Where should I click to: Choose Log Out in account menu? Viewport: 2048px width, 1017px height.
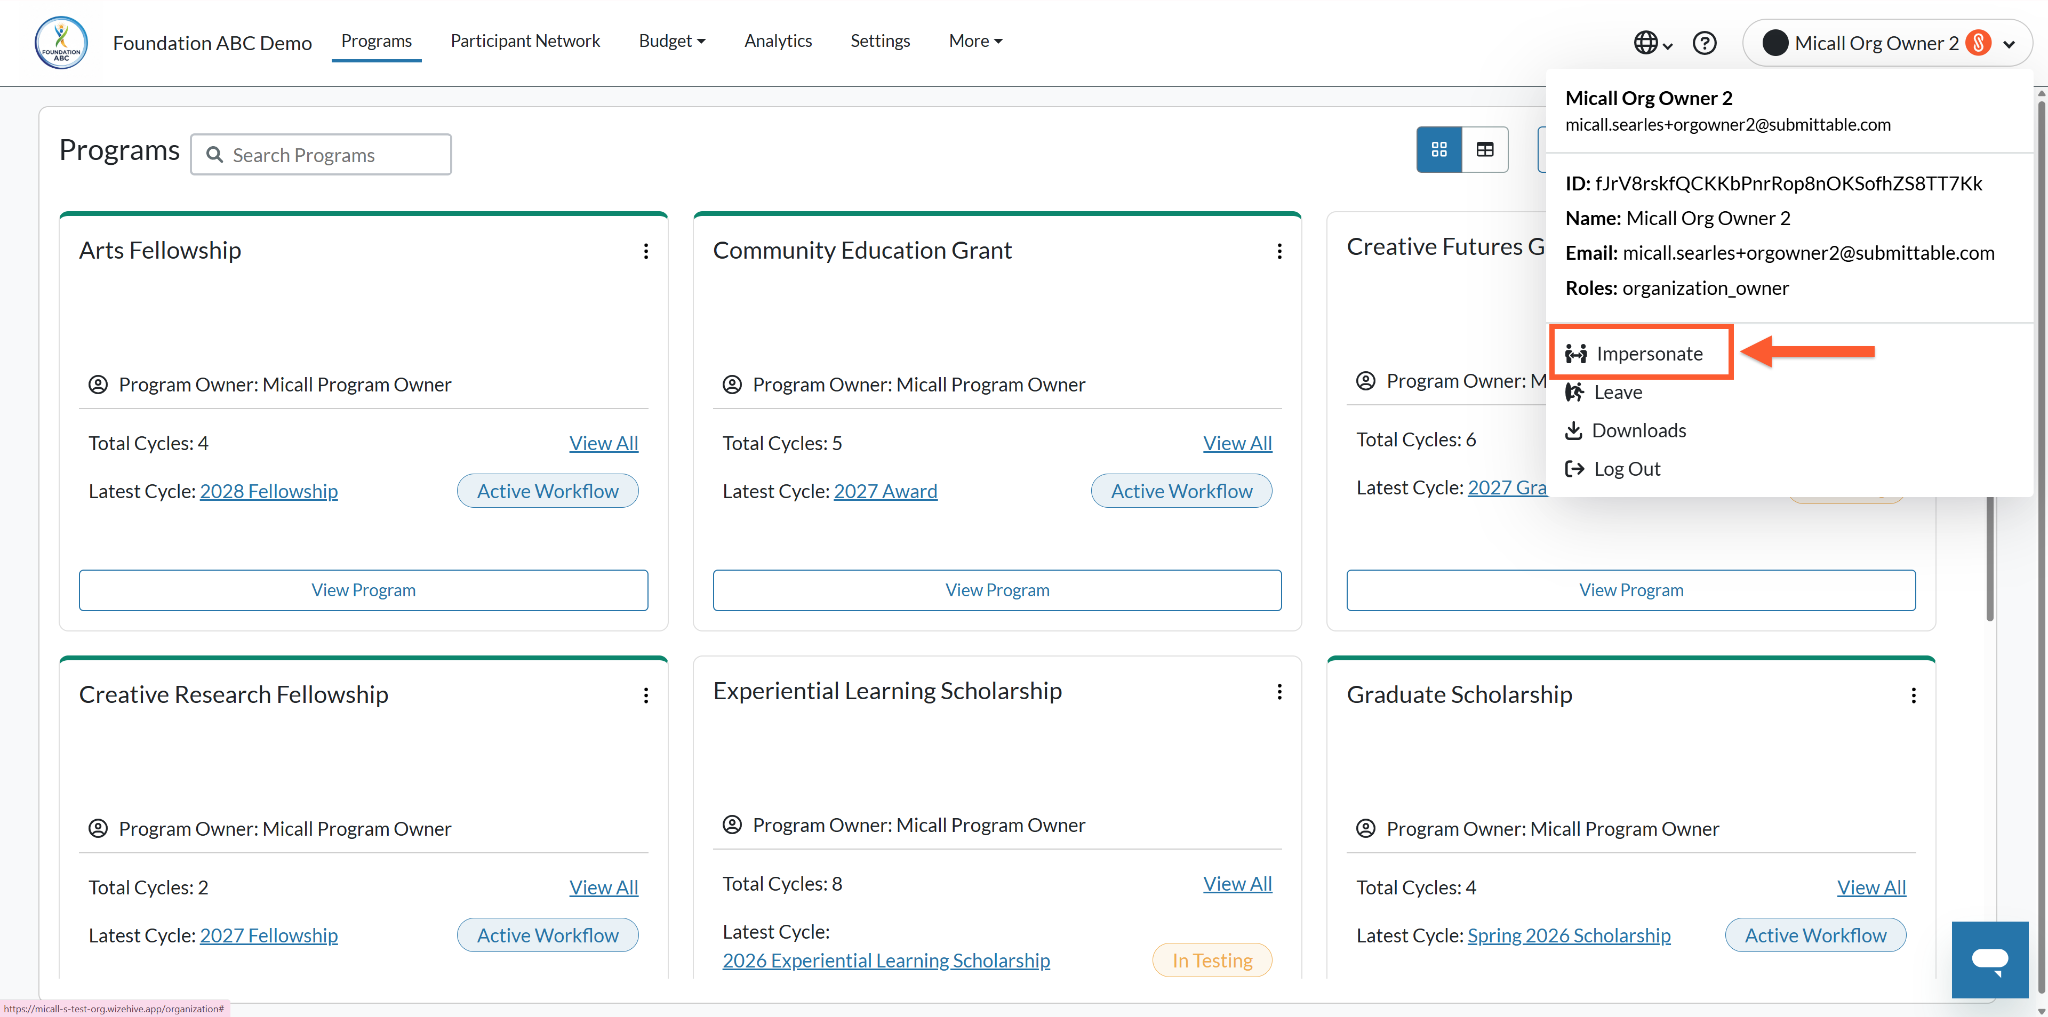click(1612, 469)
